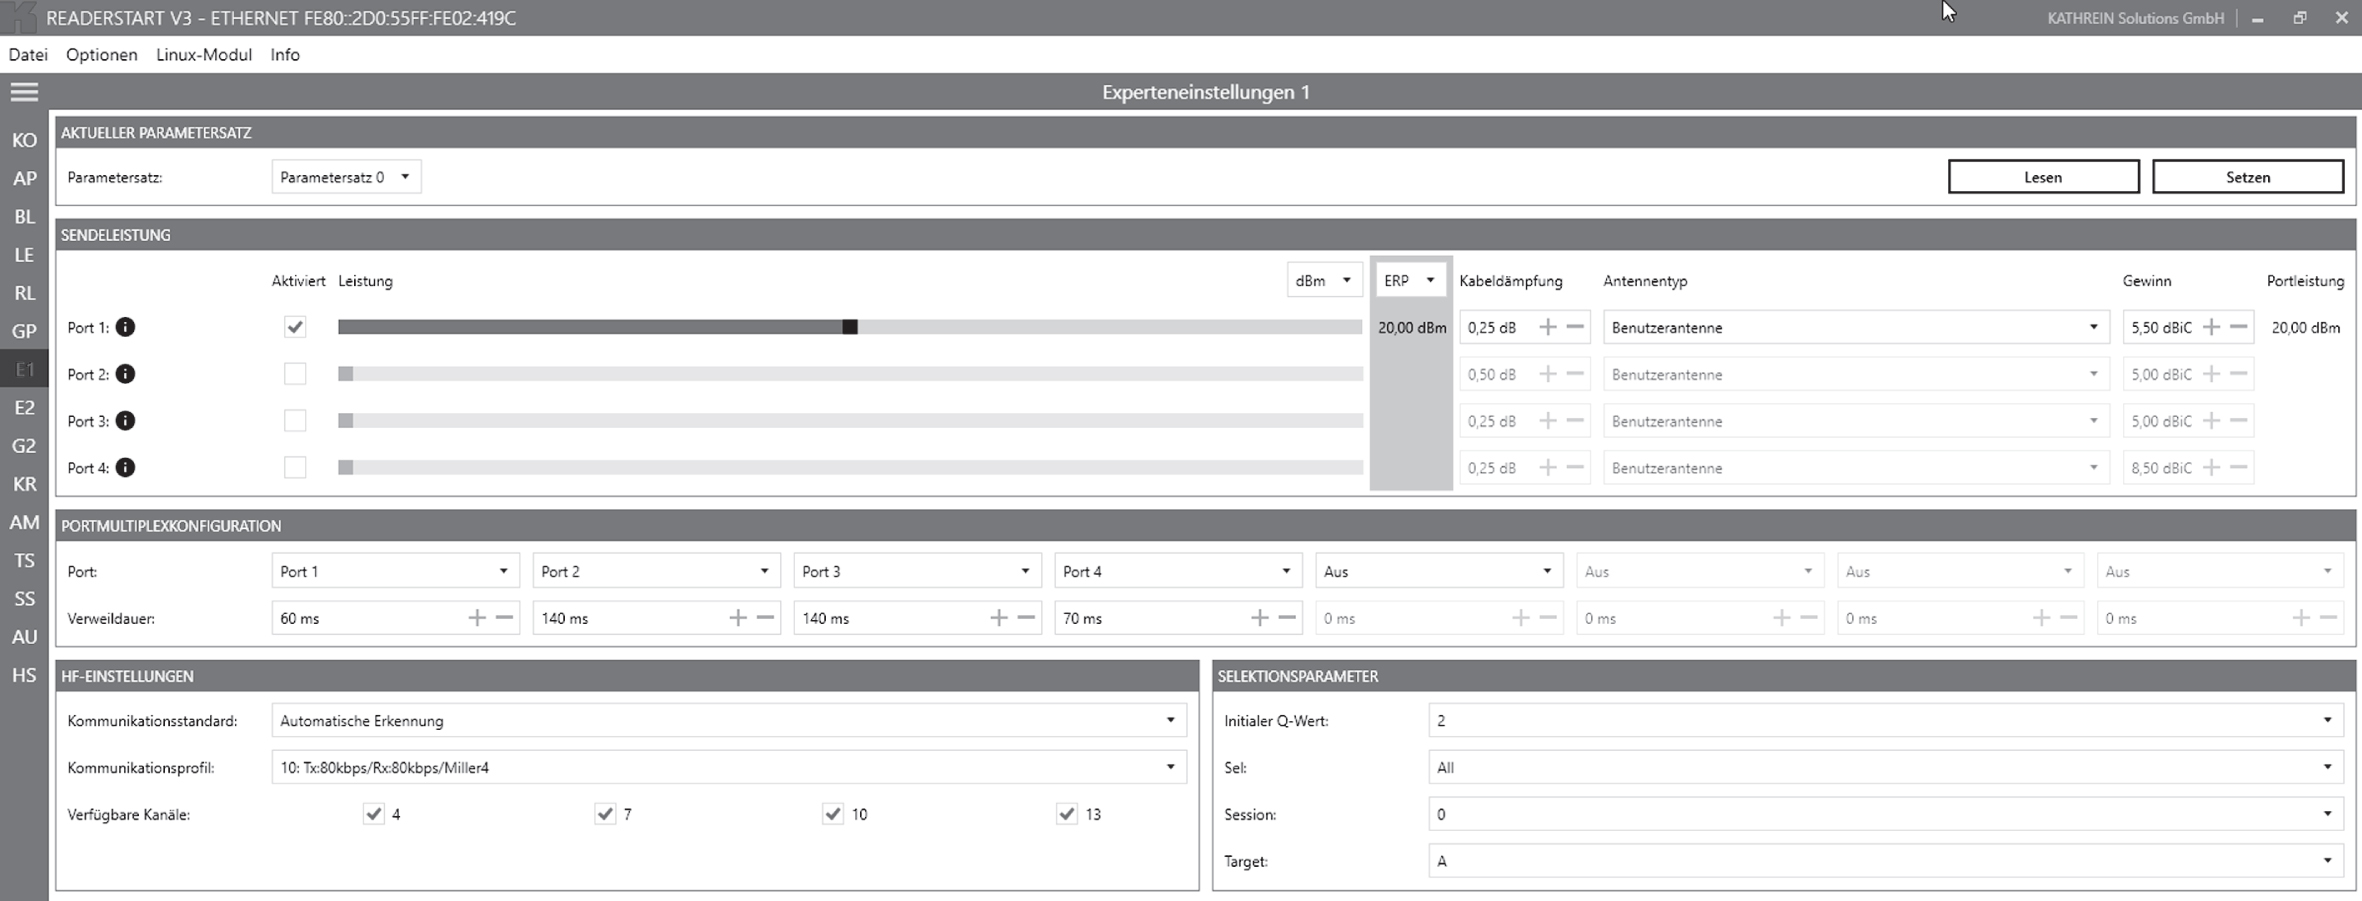
Task: Show info for Port 2
Action: [125, 374]
